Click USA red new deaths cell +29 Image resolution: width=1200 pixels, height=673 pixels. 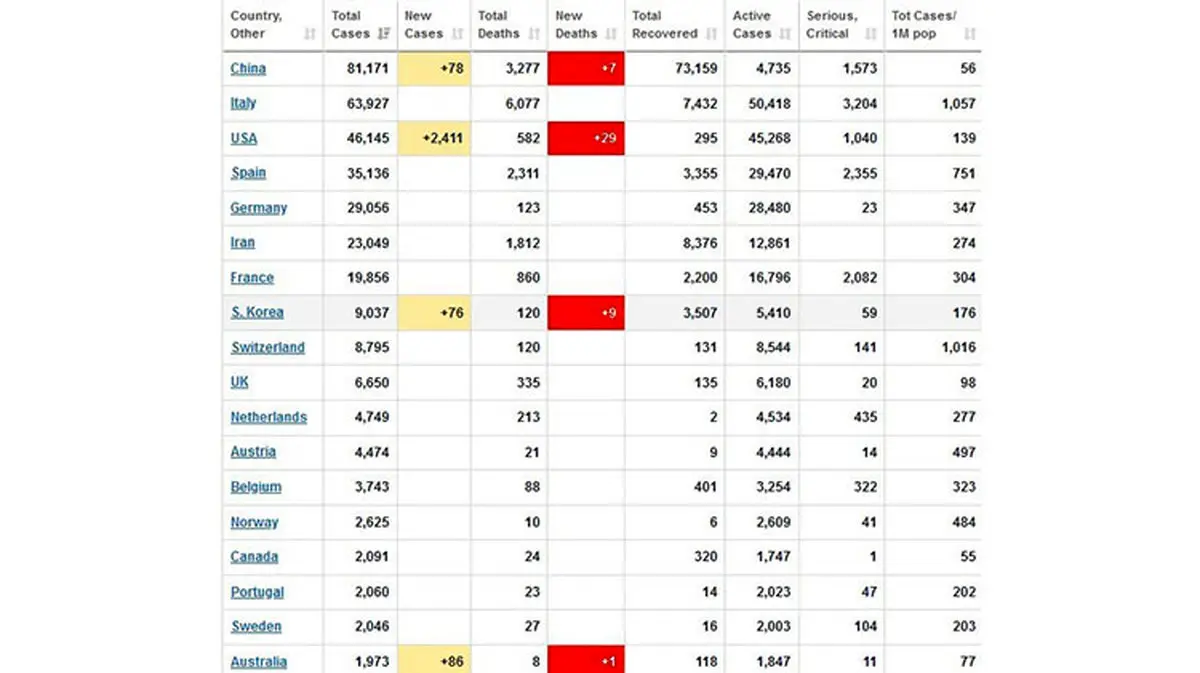coord(586,138)
